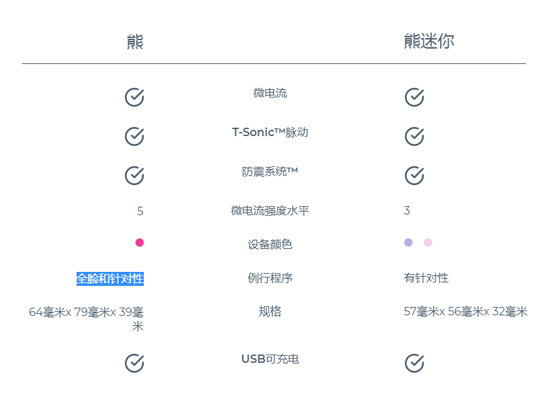Click the 熊 checkmark for USB可充电

pyautogui.click(x=134, y=363)
